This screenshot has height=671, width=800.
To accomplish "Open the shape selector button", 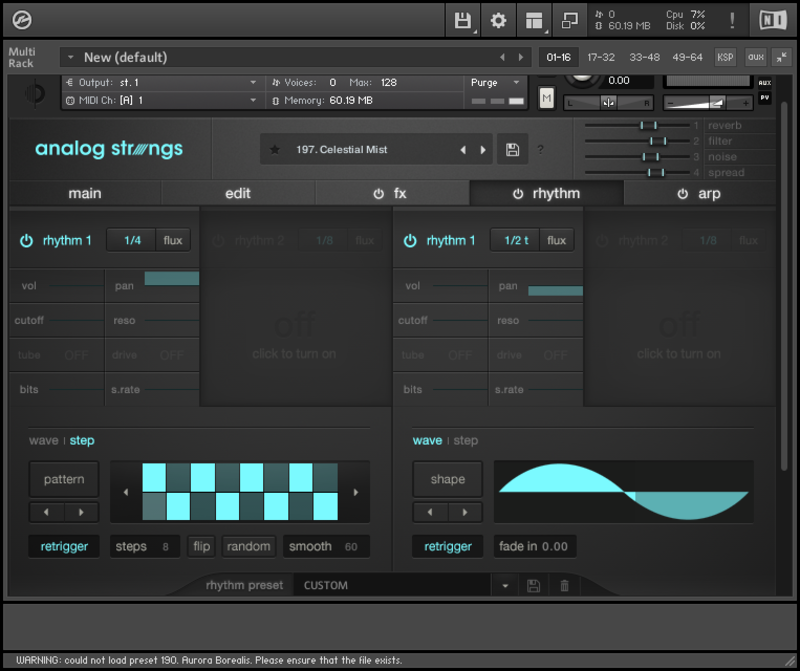I will coord(447,479).
